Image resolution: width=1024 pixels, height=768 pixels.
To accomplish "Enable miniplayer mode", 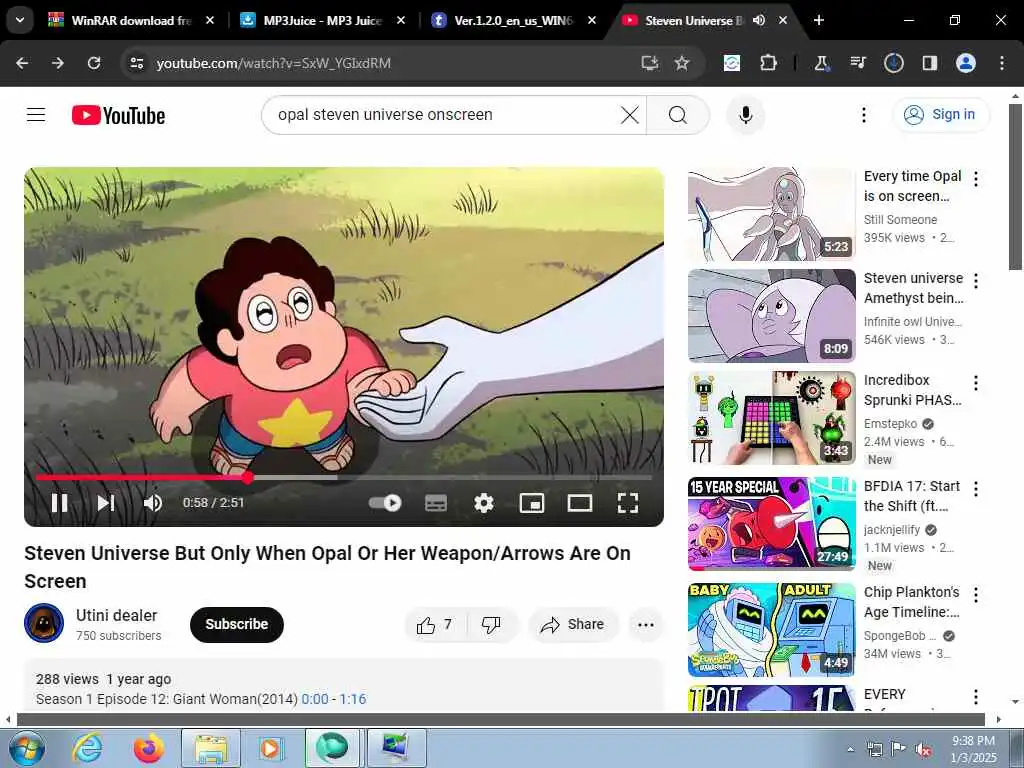I will [x=532, y=503].
